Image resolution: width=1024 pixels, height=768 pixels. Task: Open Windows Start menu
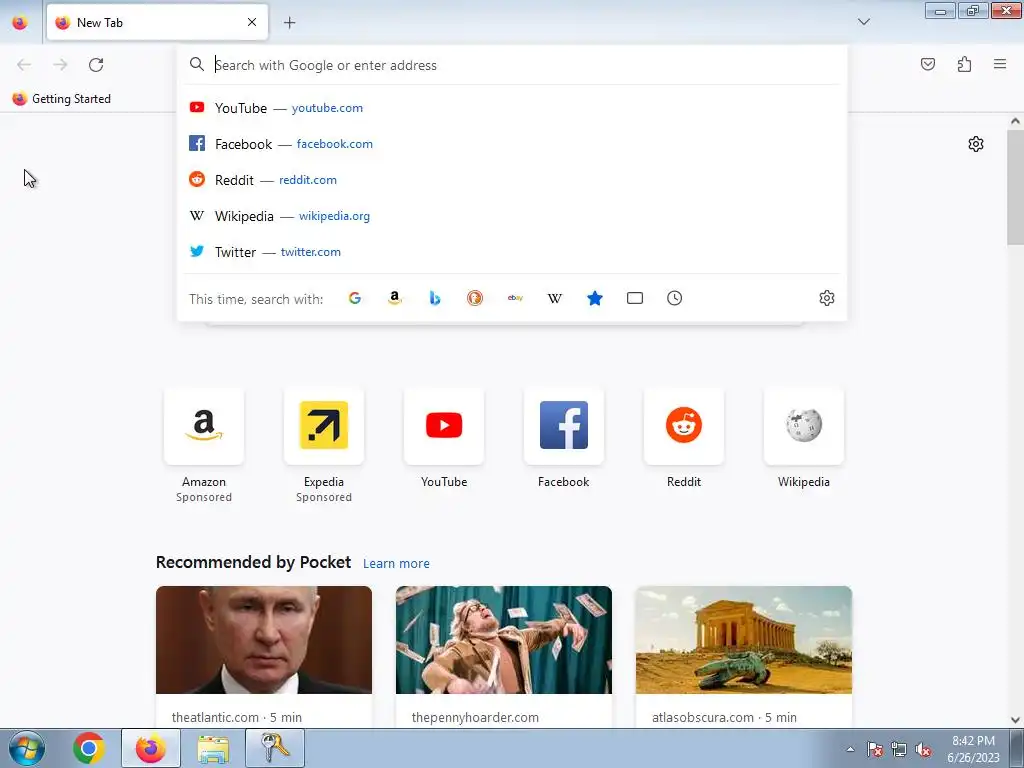[27, 748]
